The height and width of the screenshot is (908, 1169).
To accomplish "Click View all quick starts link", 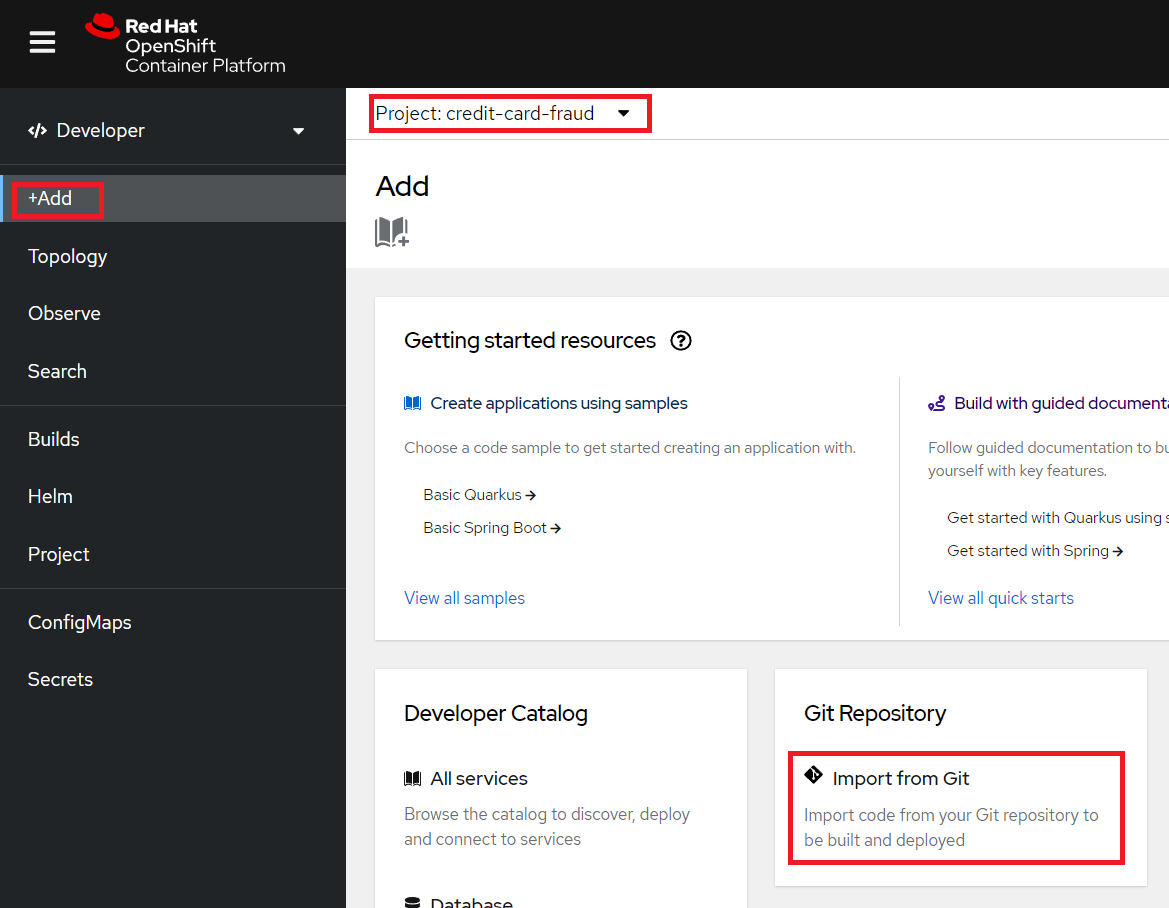I will pos(1001,598).
